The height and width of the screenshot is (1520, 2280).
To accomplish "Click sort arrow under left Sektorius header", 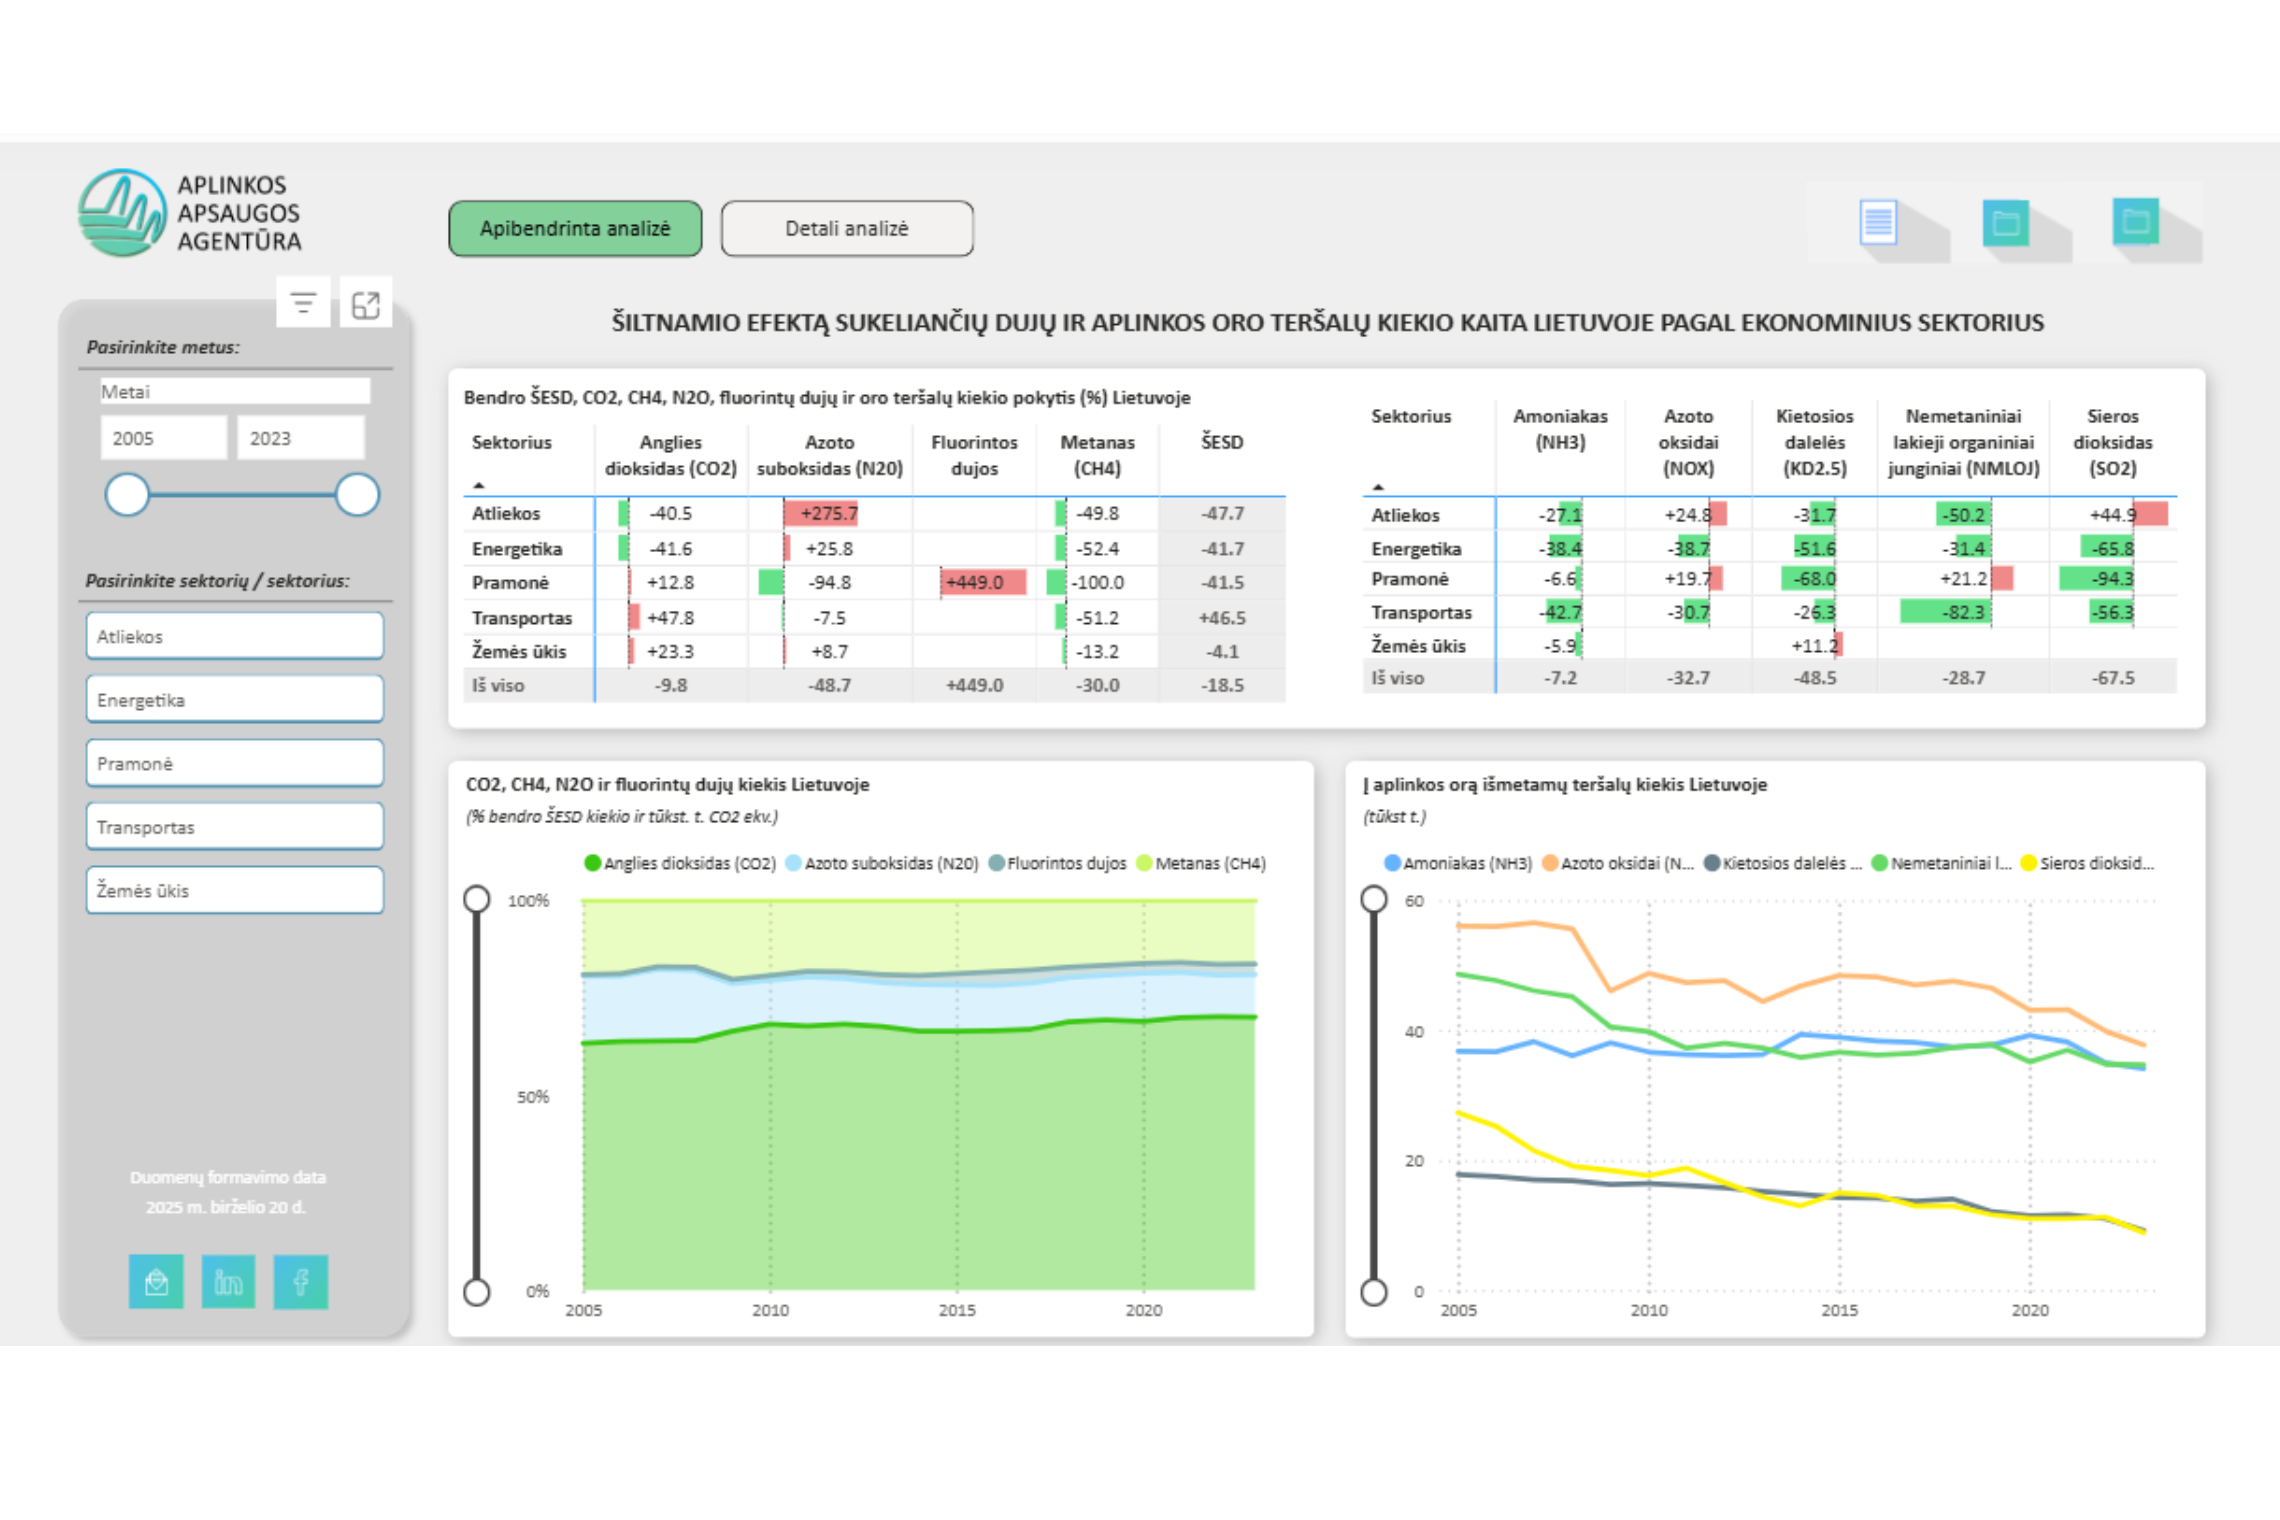I will point(479,485).
